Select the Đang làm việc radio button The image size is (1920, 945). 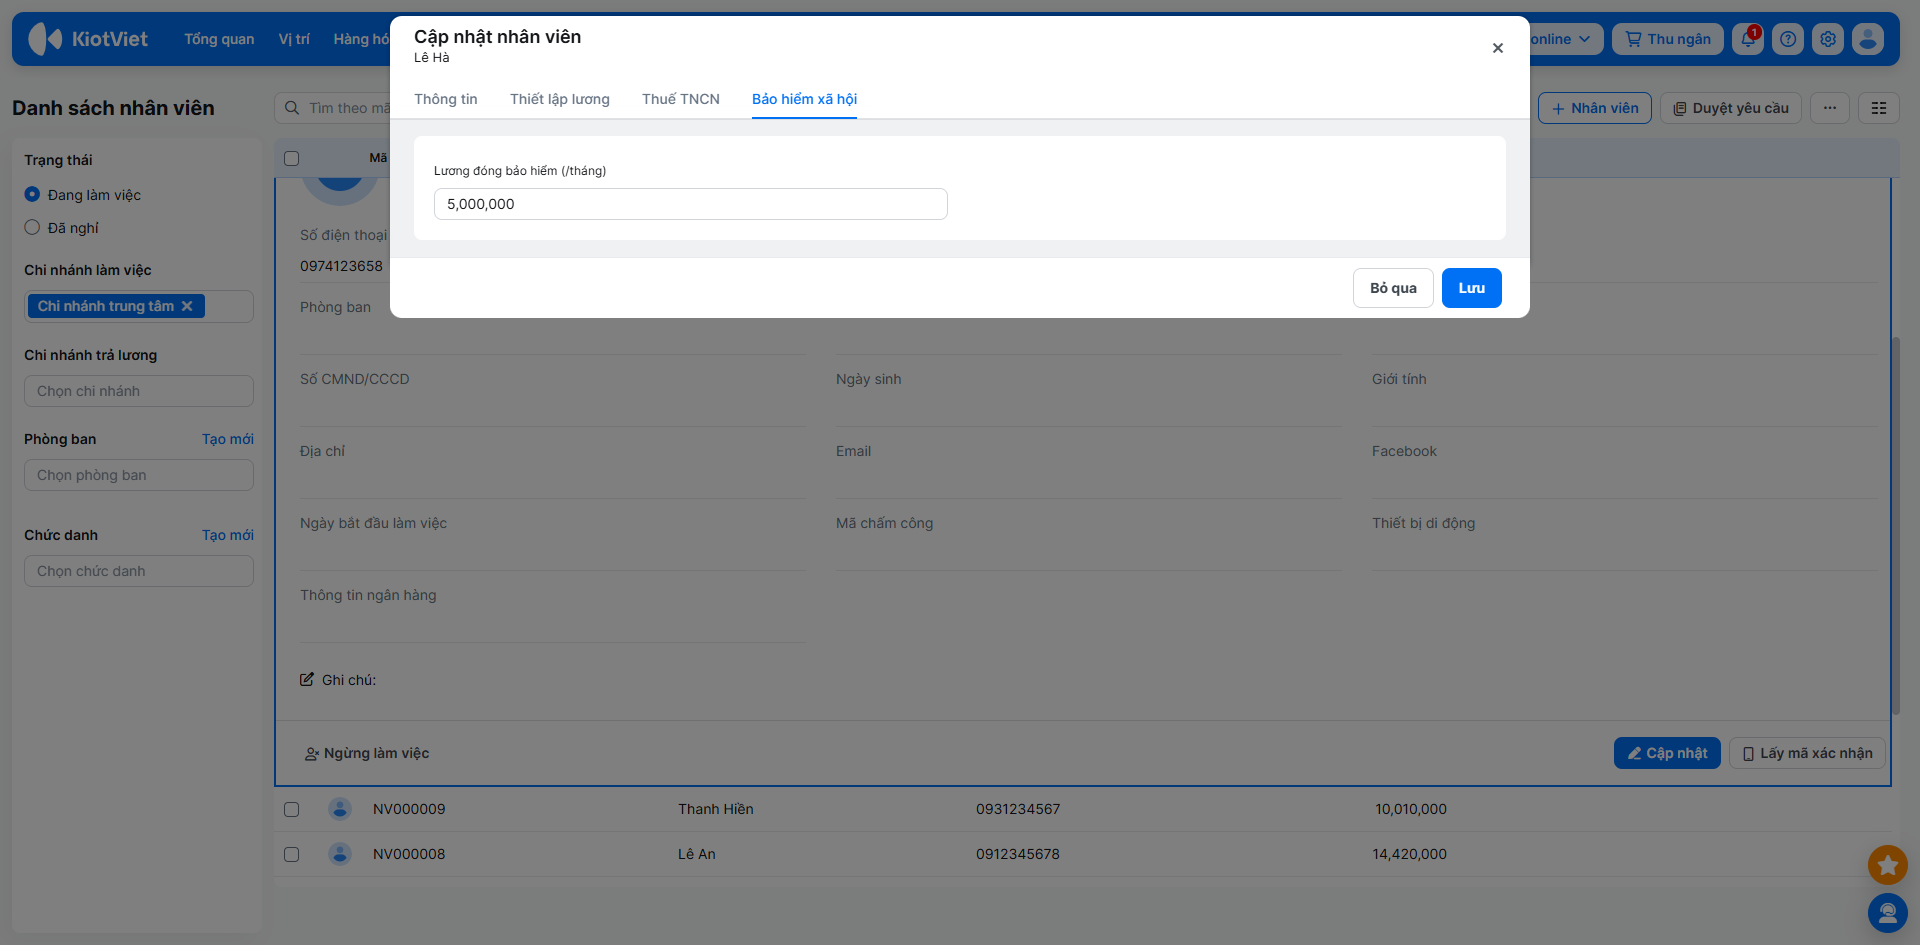pos(32,195)
